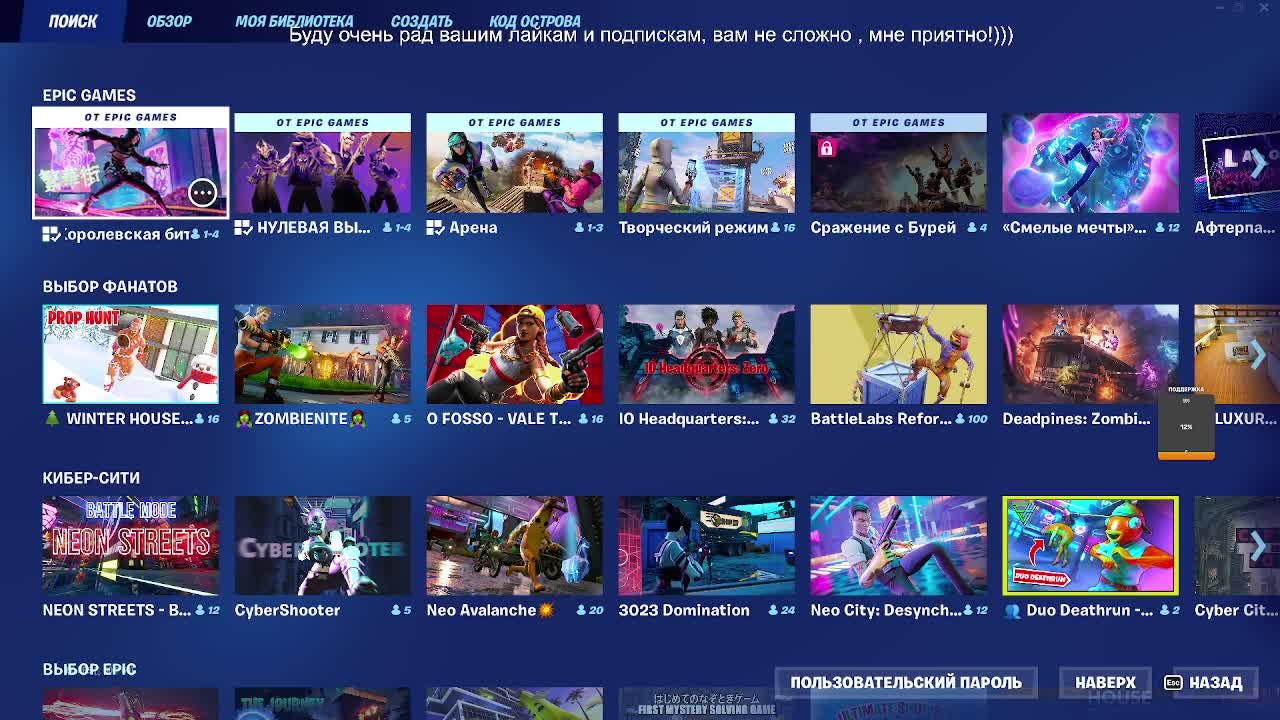Click player count icon beside O FOSSO

tap(582, 419)
